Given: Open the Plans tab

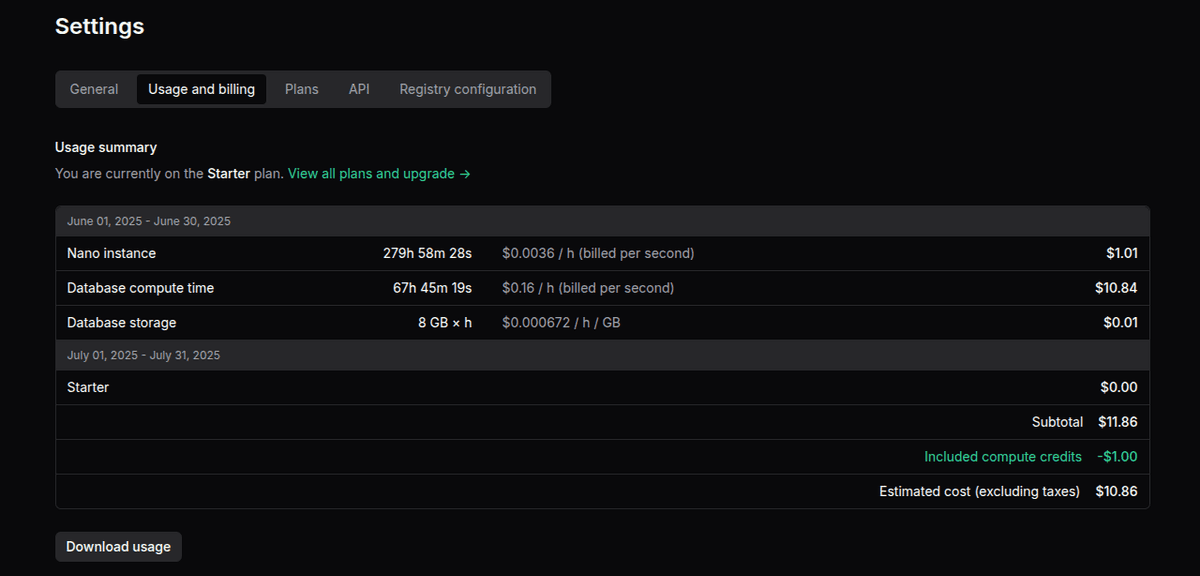Looking at the screenshot, I should click(301, 89).
